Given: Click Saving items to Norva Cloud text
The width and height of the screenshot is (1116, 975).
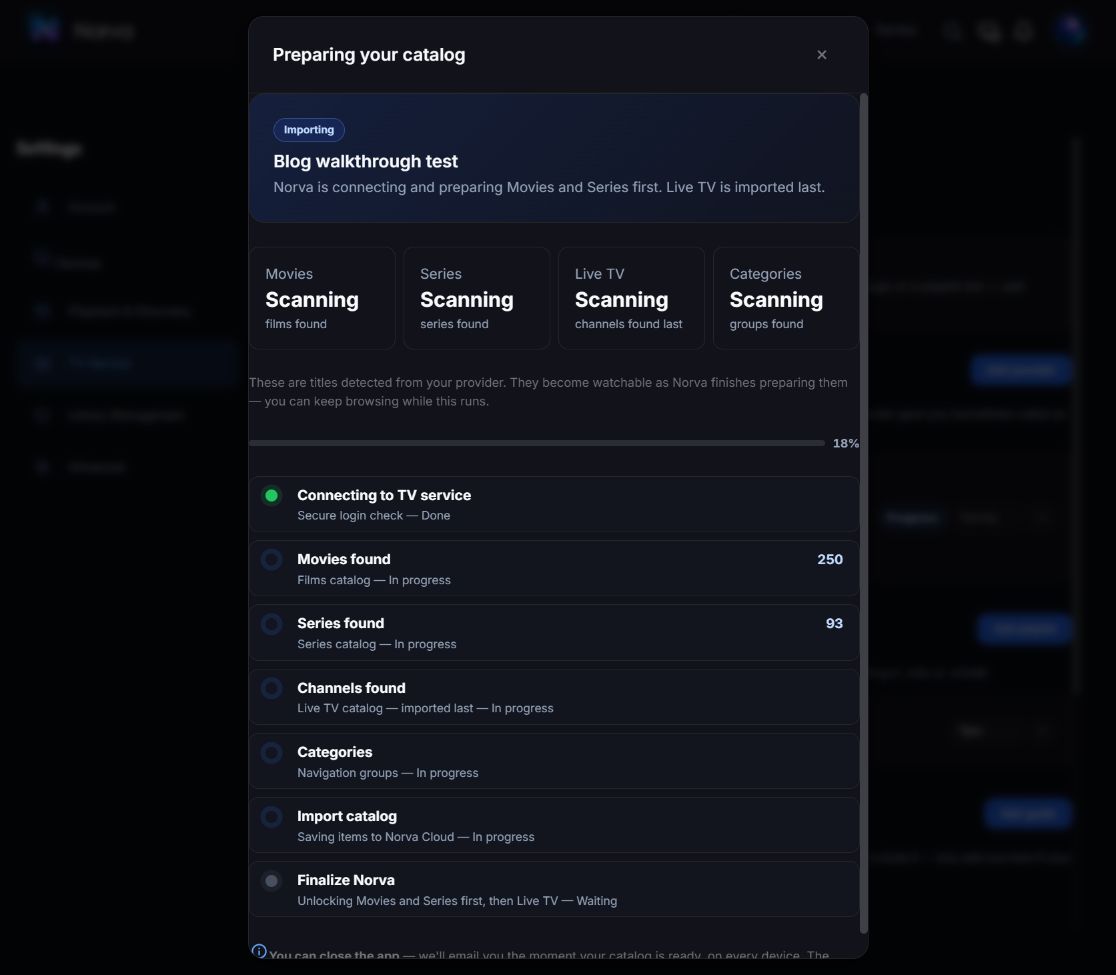Looking at the screenshot, I should (x=416, y=837).
